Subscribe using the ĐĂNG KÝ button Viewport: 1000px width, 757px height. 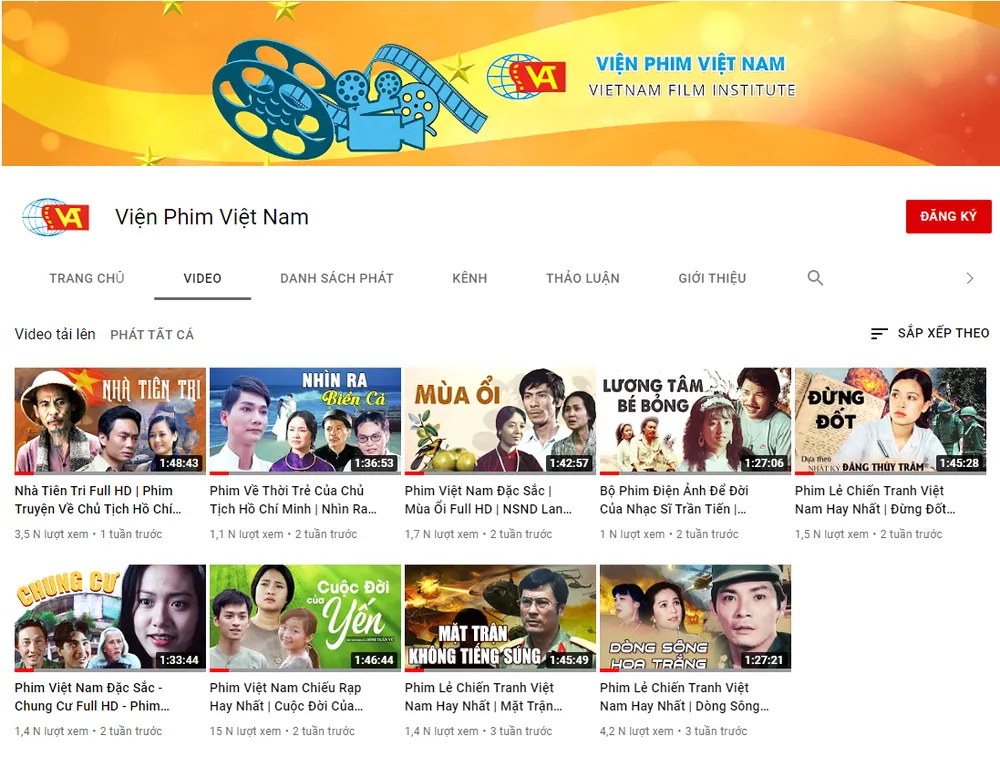click(948, 216)
